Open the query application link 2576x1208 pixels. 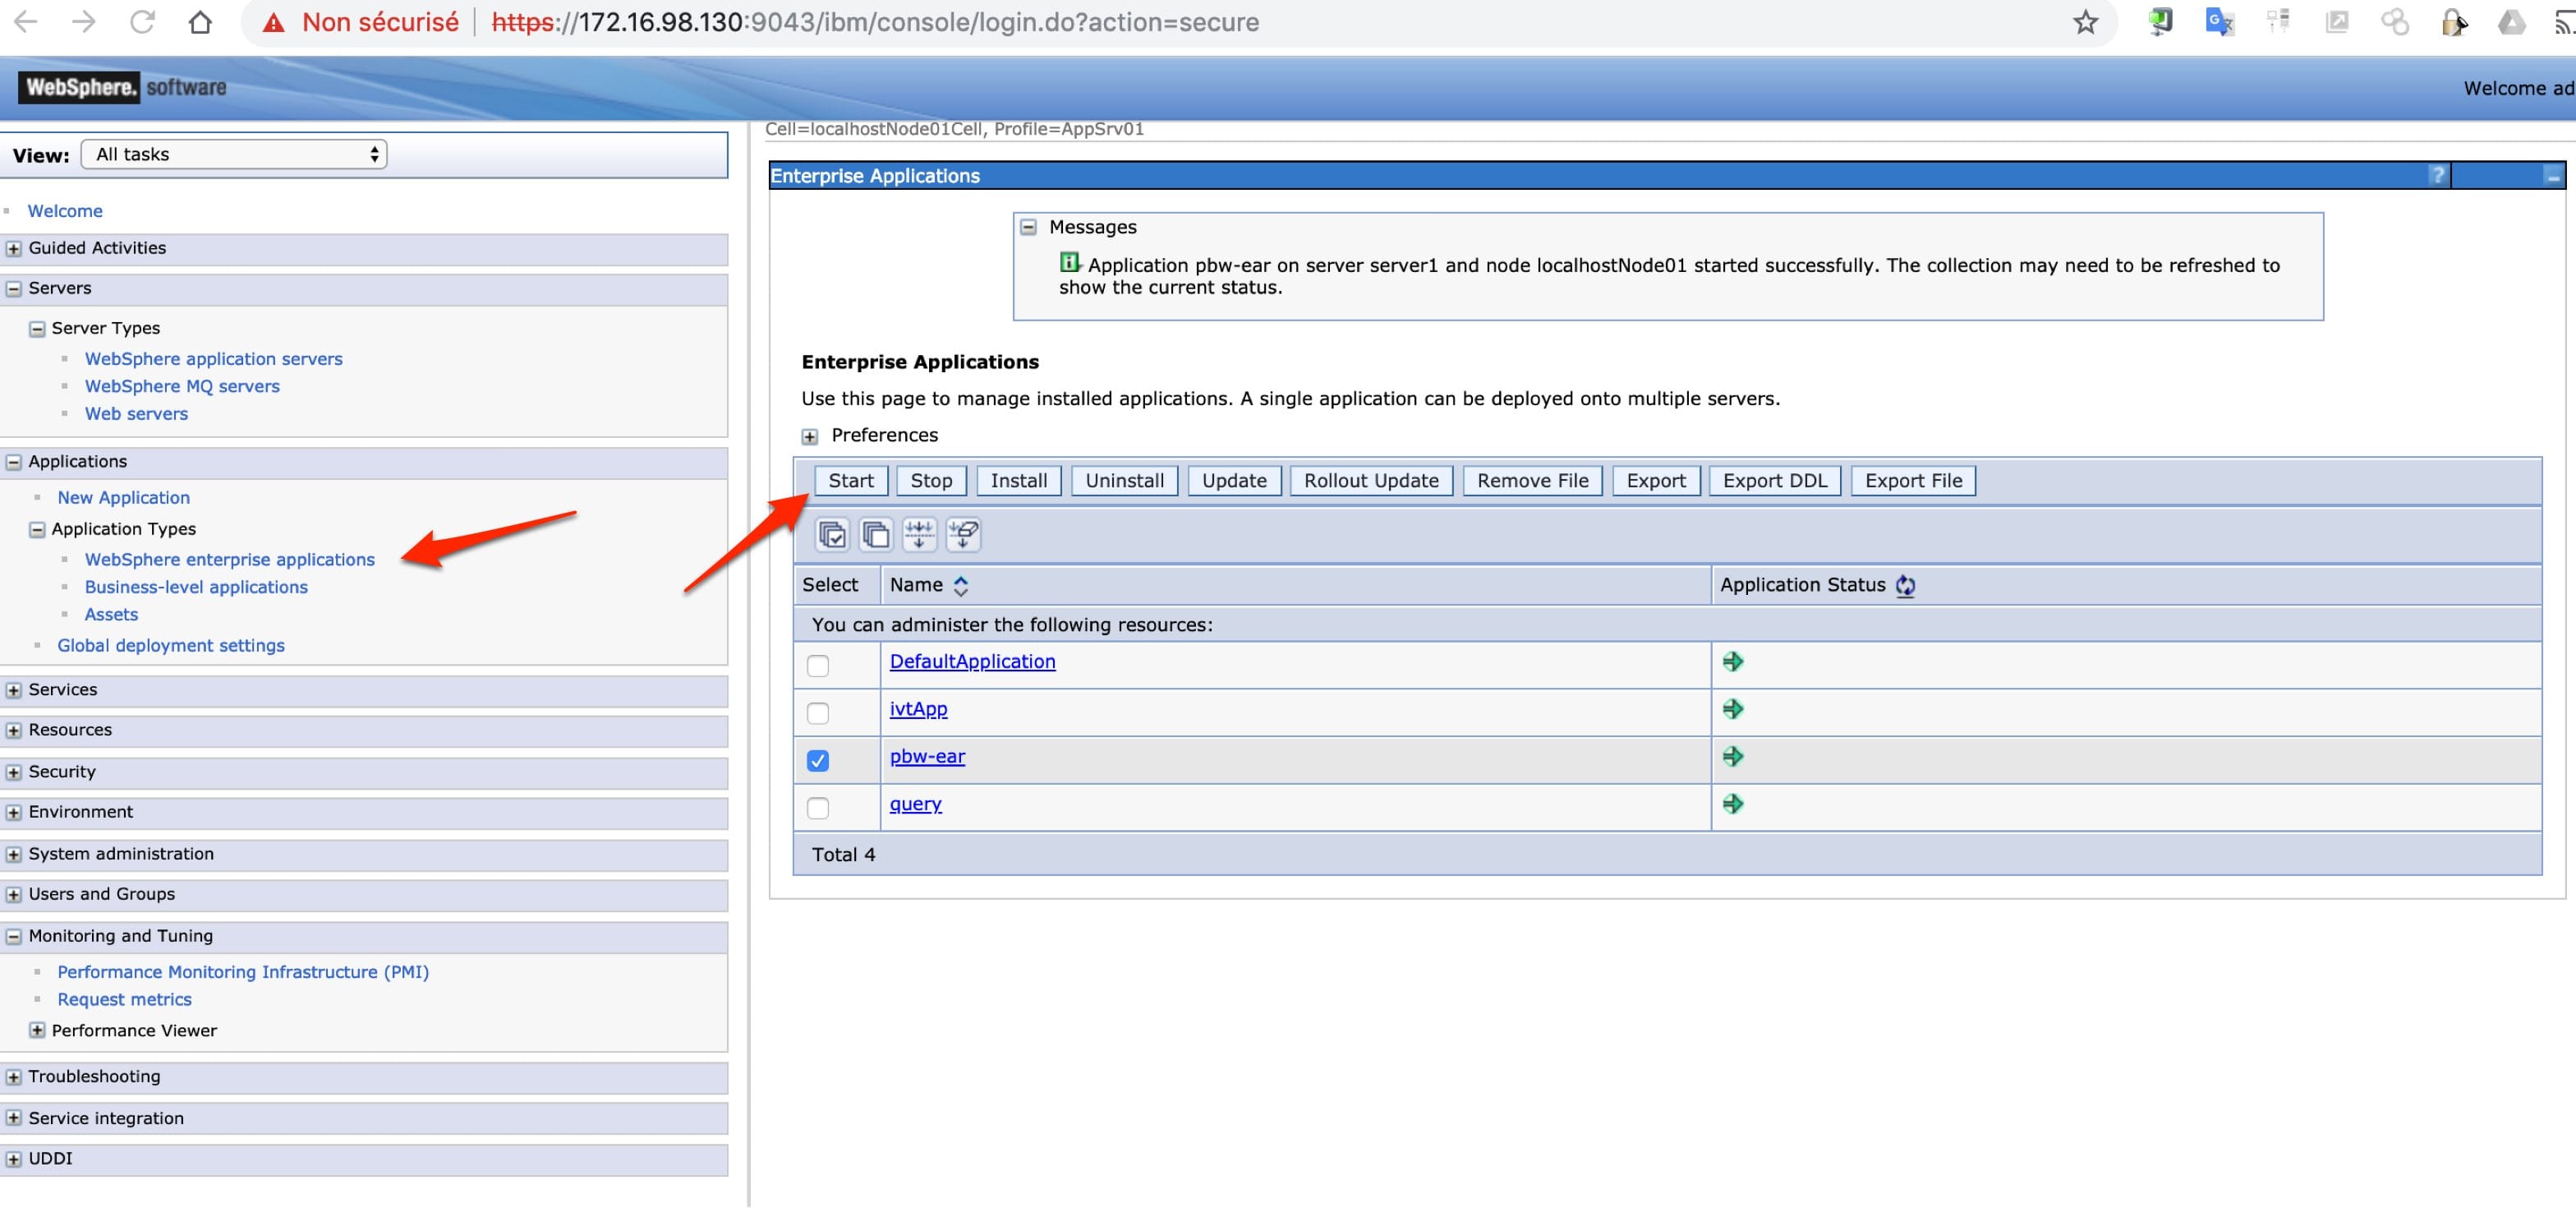click(x=915, y=803)
